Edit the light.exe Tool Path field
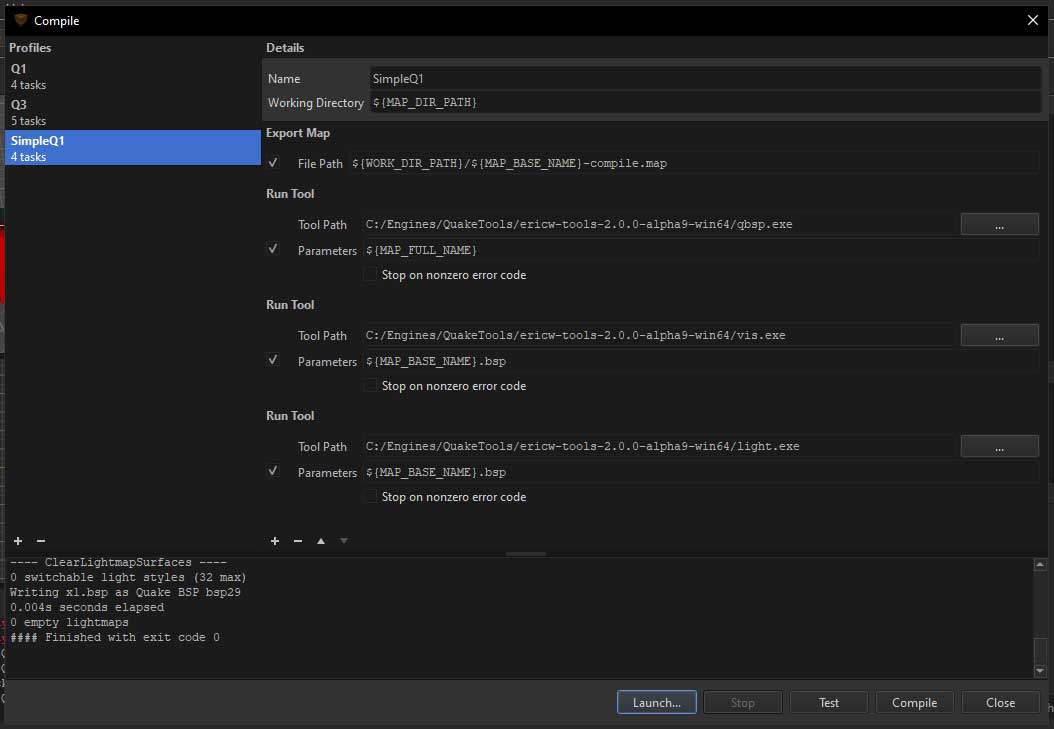This screenshot has width=1054, height=729. click(659, 446)
